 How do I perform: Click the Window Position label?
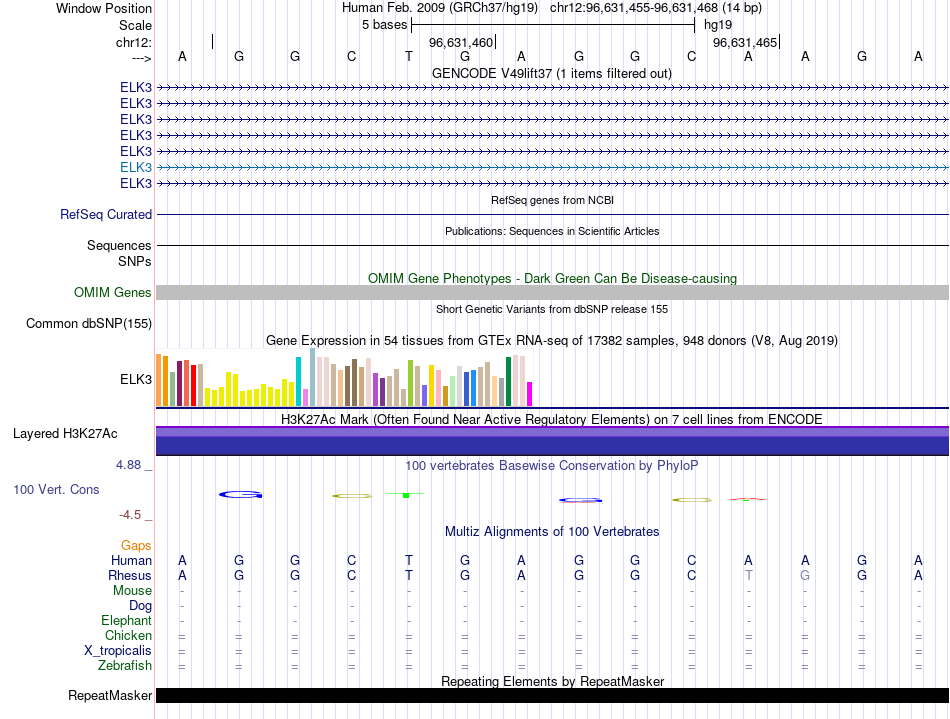tap(104, 8)
